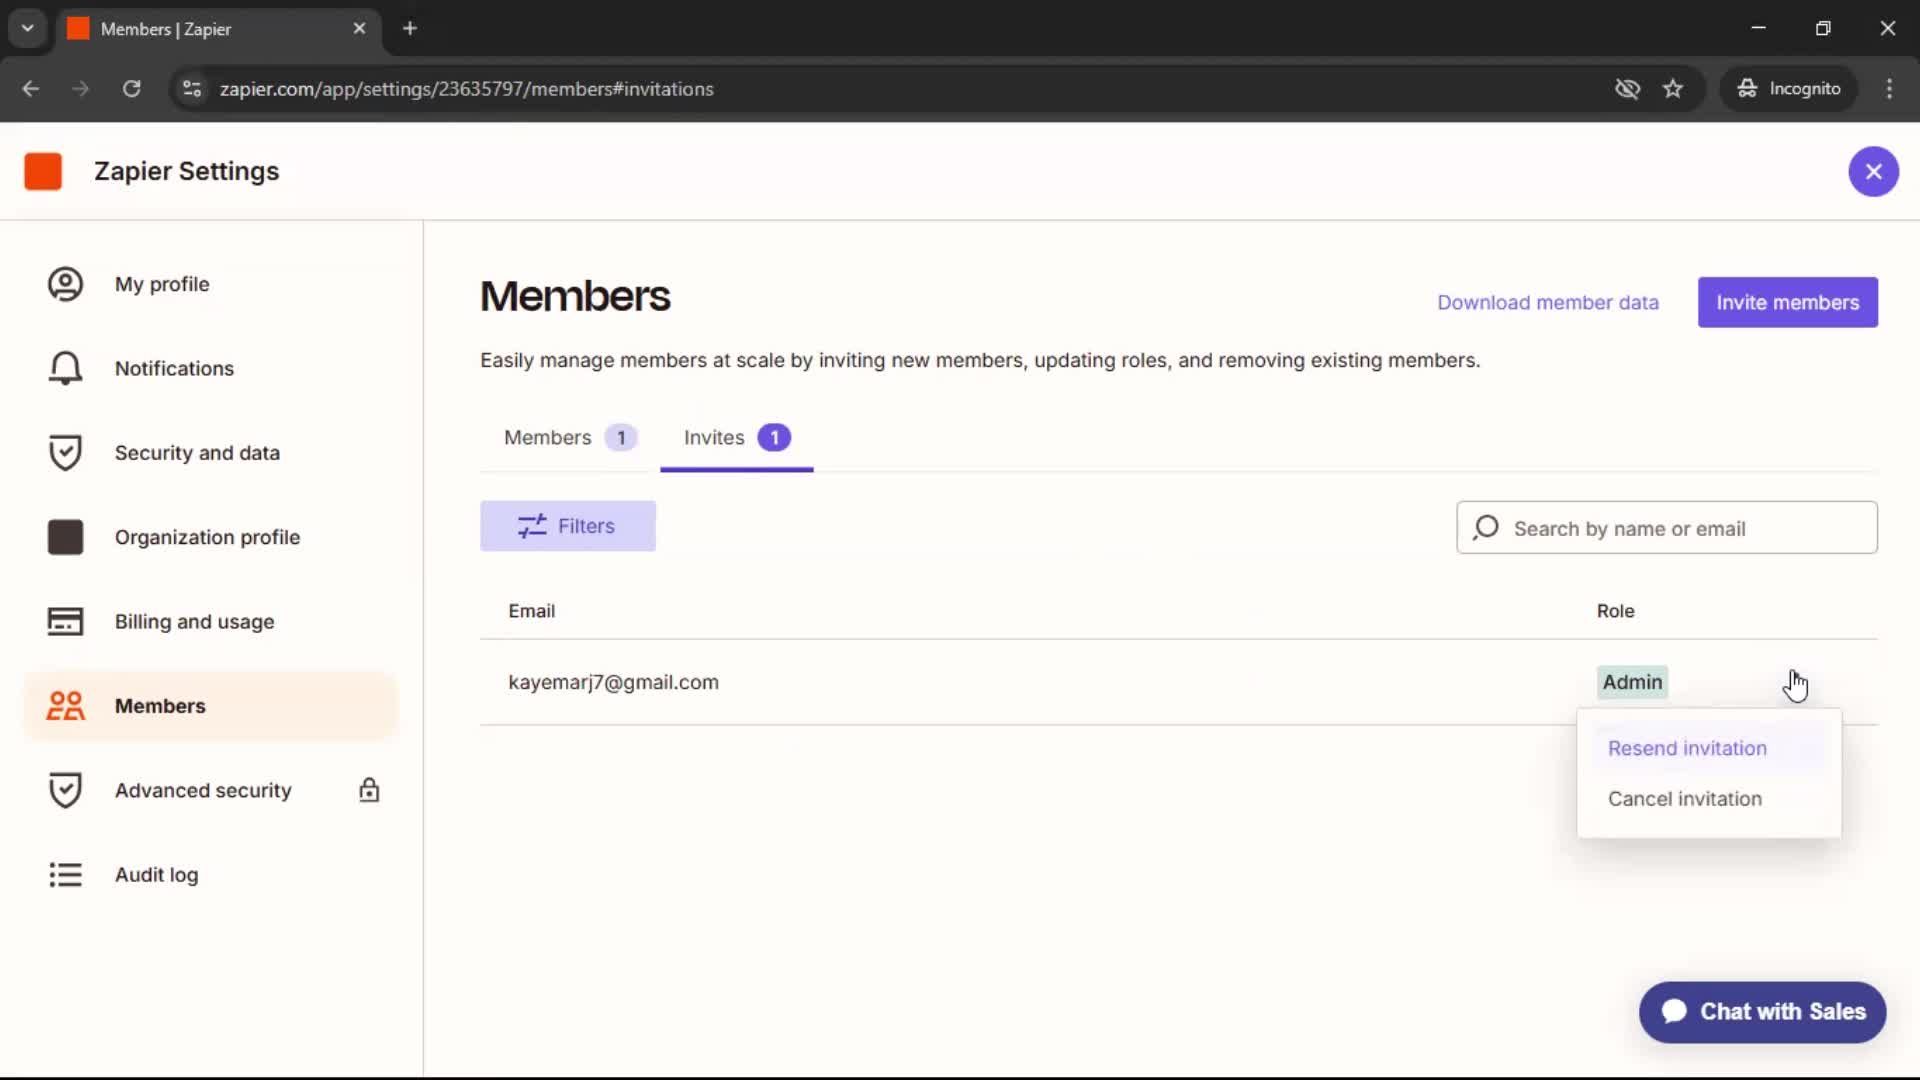Open Chrome three-dot menu
The image size is (1920, 1080).
1889,89
